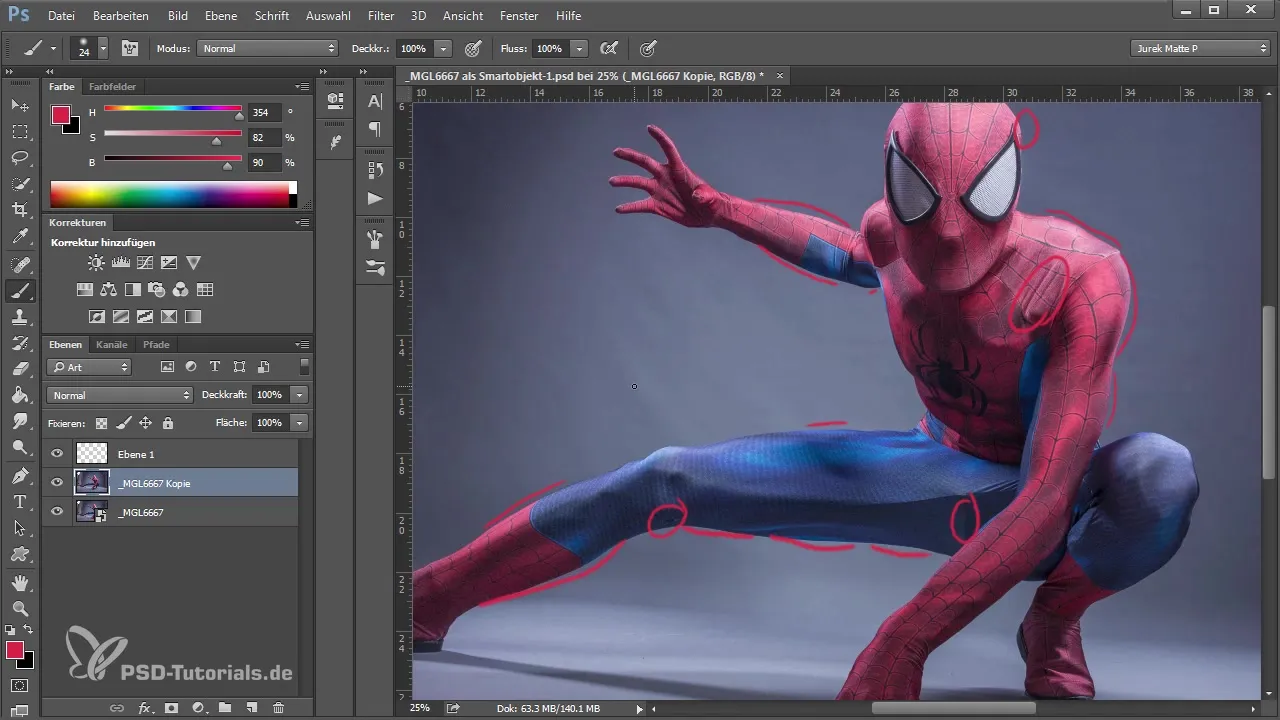
Task: Select the History Brush tool
Action: coord(20,343)
